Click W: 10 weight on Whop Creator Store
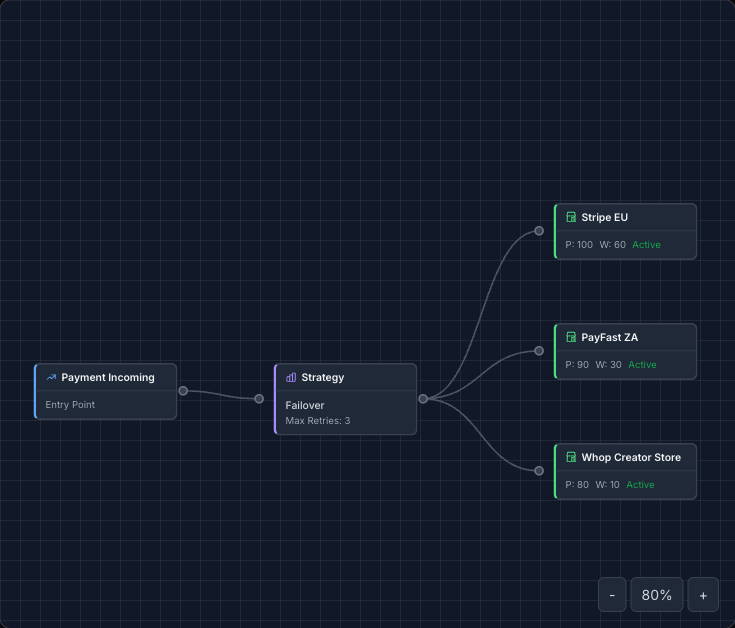The image size is (735, 628). (x=608, y=485)
